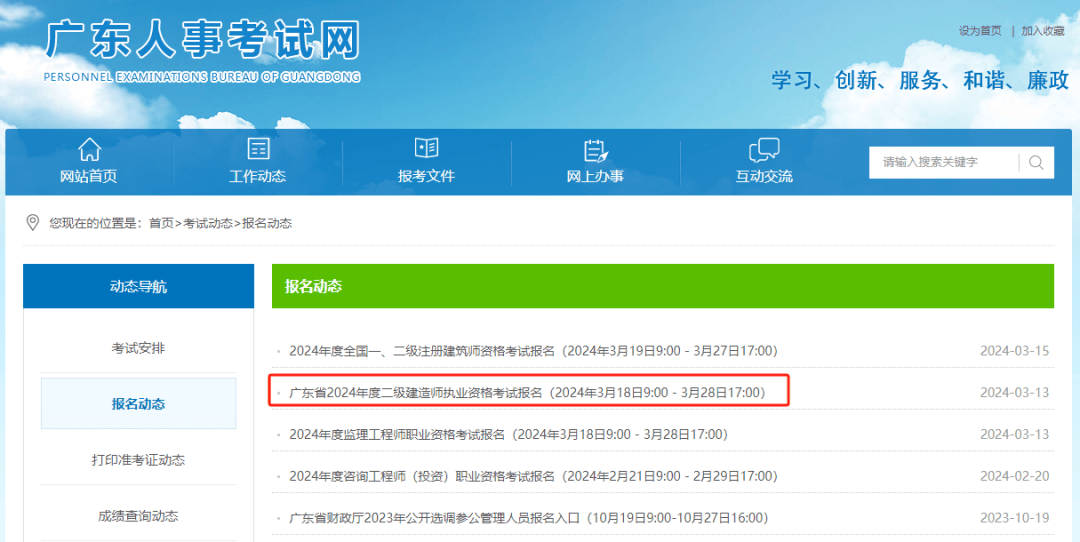Click the 动态导航 sidebar header
Screen dimensions: 1080x542
[138, 286]
